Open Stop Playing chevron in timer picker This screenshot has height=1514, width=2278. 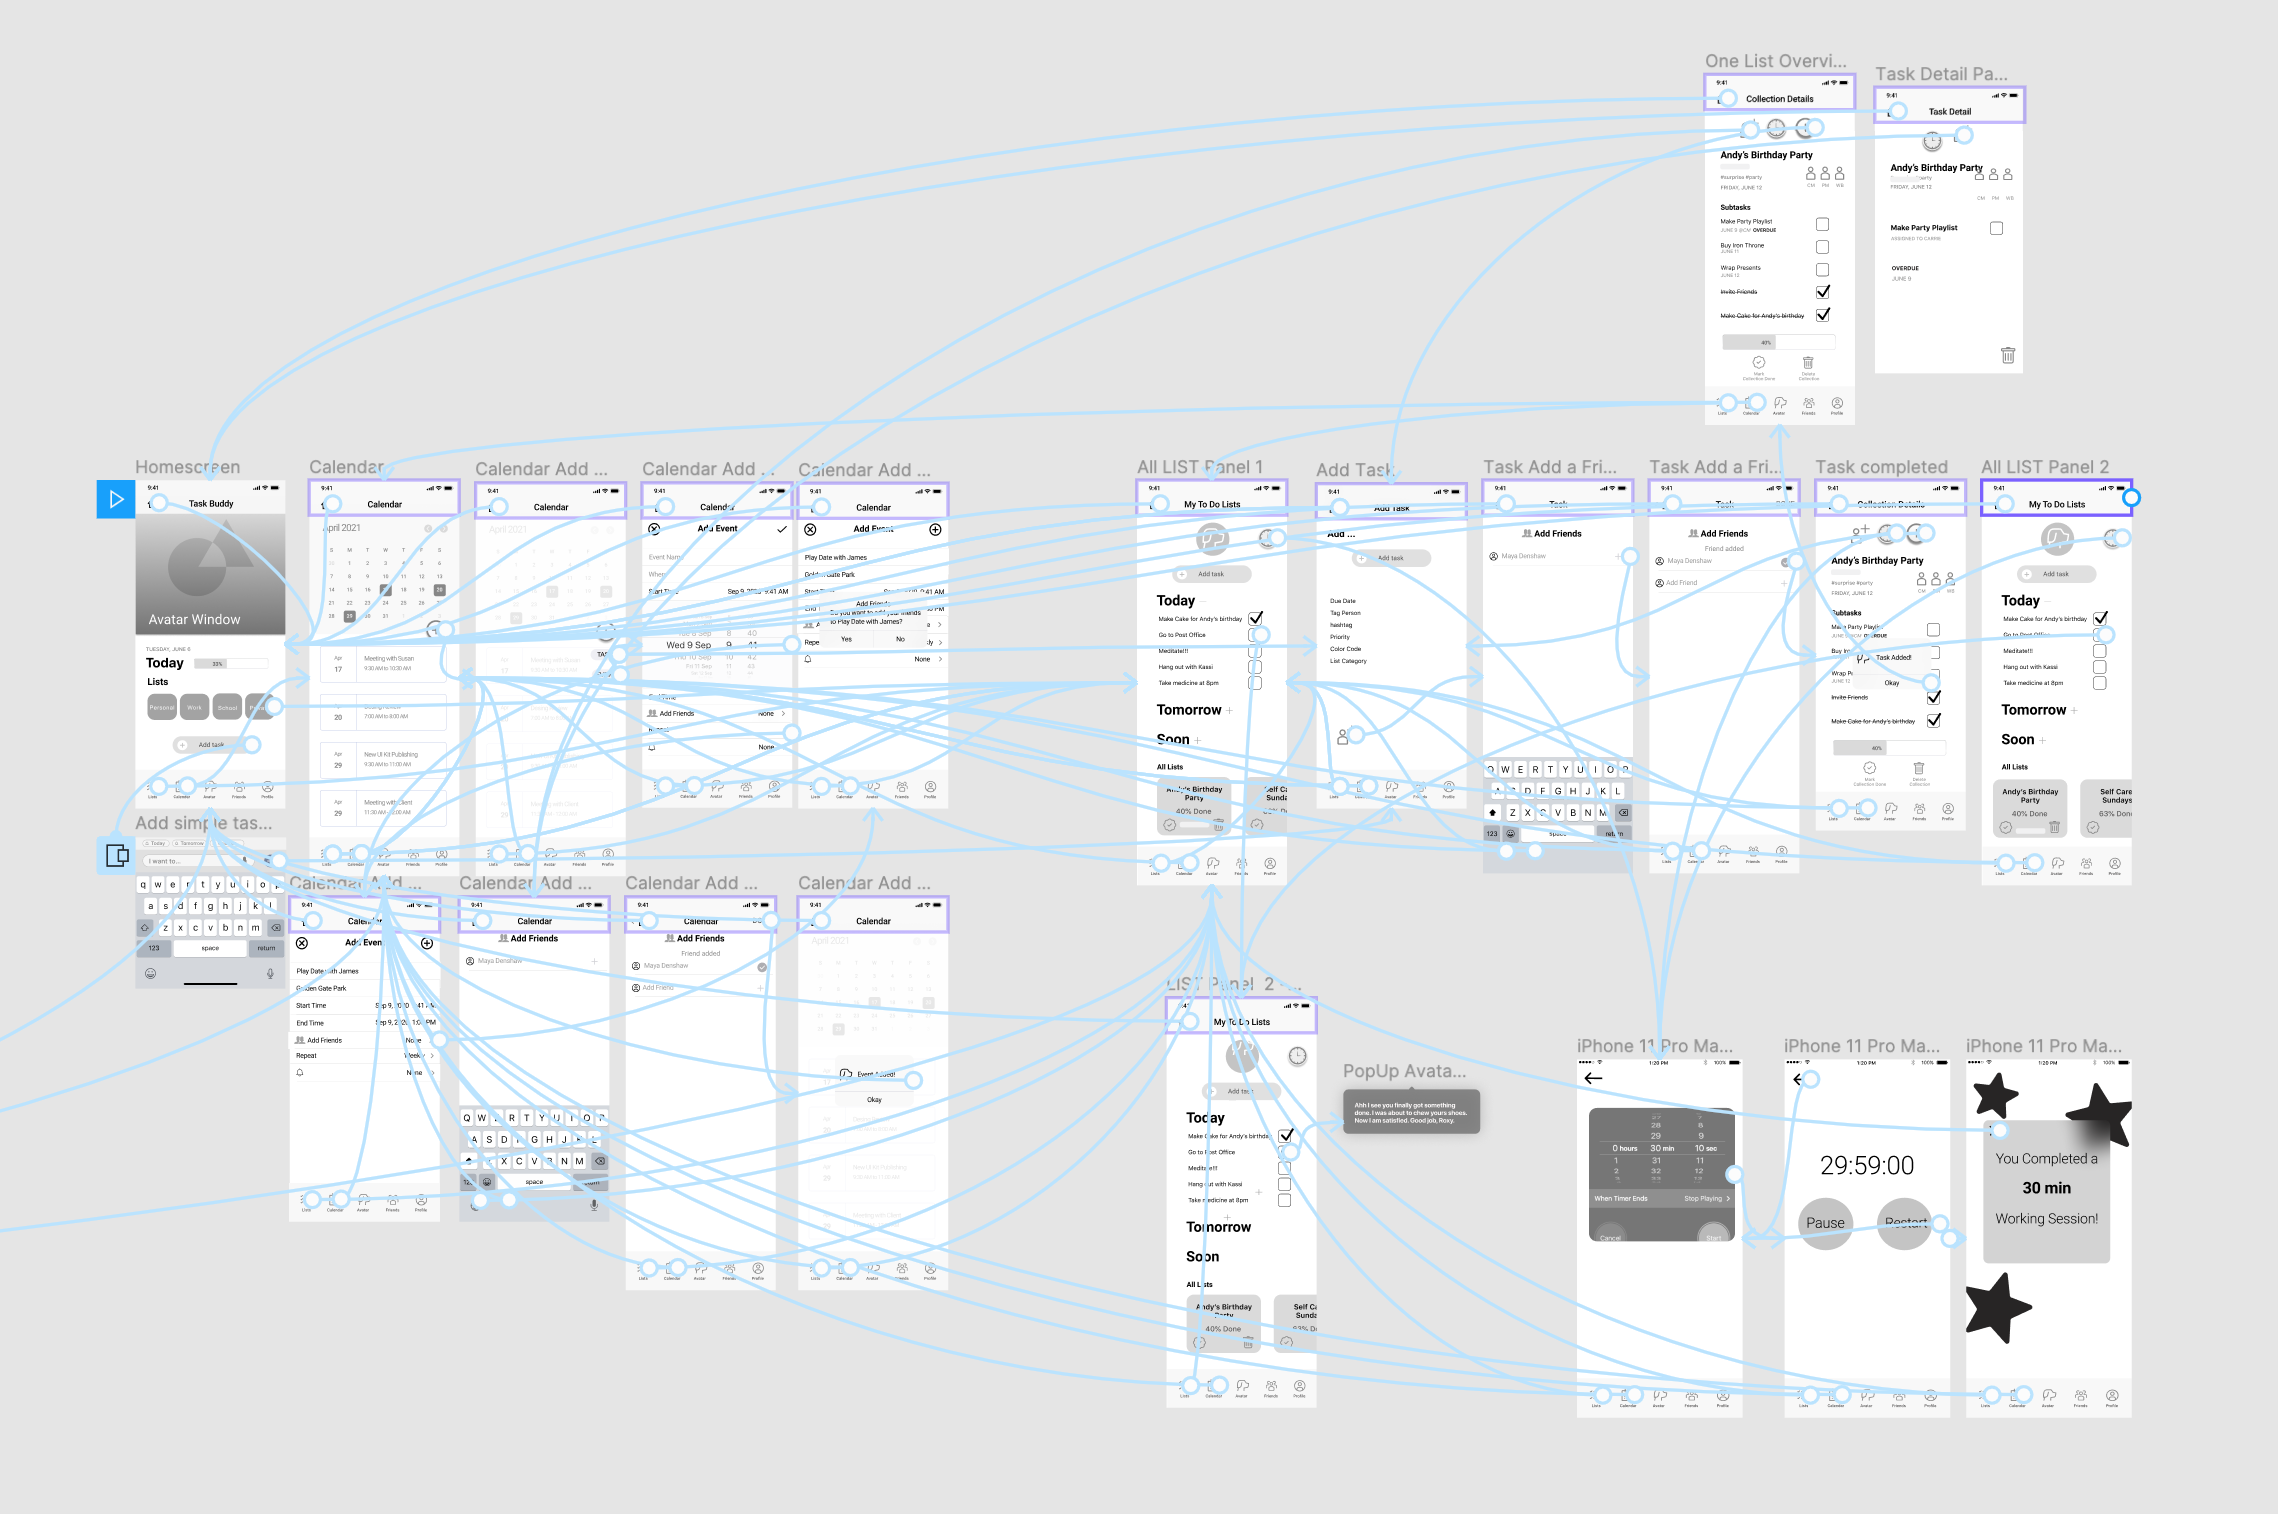(x=1727, y=1198)
